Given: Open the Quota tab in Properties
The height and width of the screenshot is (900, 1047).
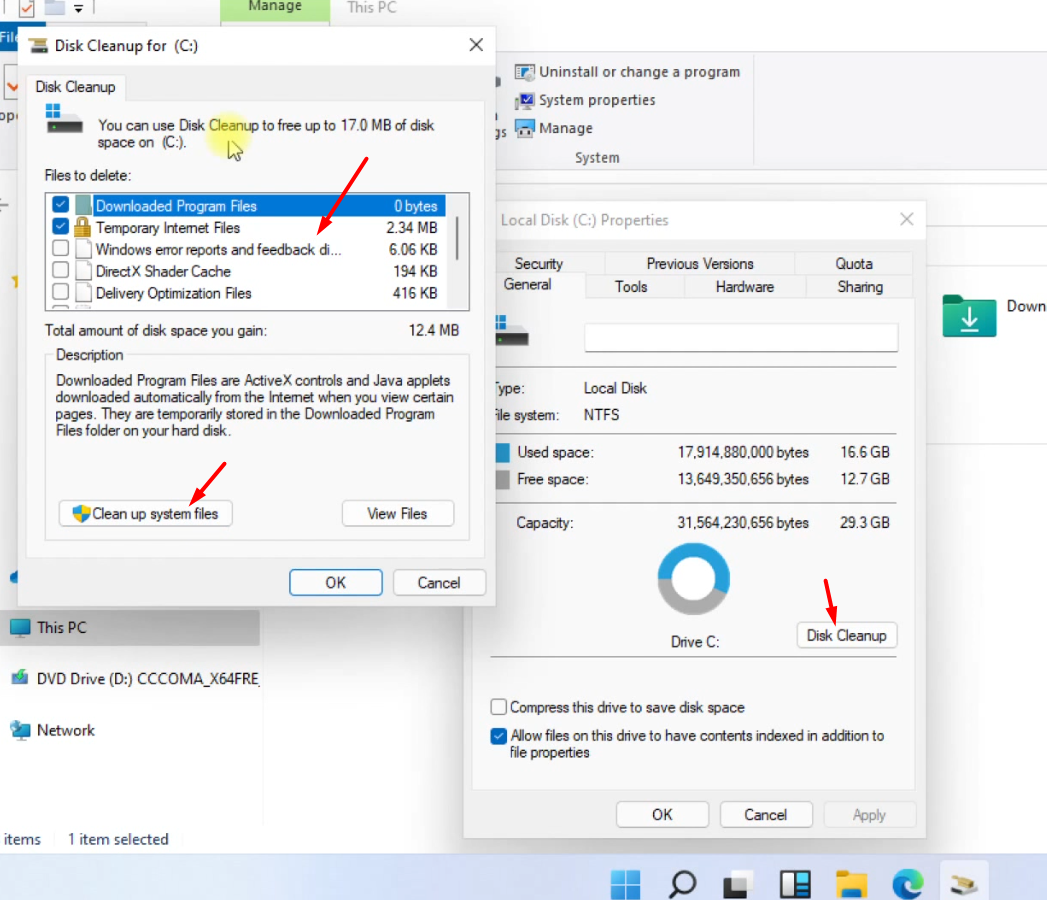Looking at the screenshot, I should [854, 263].
